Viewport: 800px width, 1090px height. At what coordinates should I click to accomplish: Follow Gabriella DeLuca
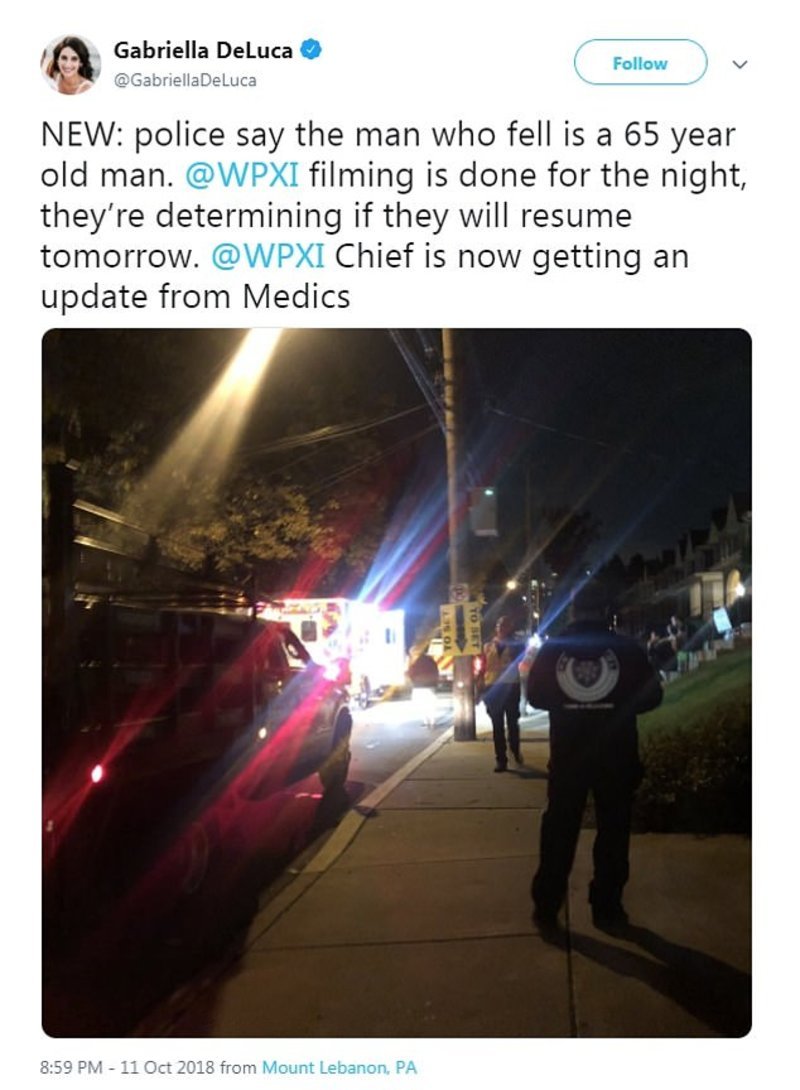(640, 63)
